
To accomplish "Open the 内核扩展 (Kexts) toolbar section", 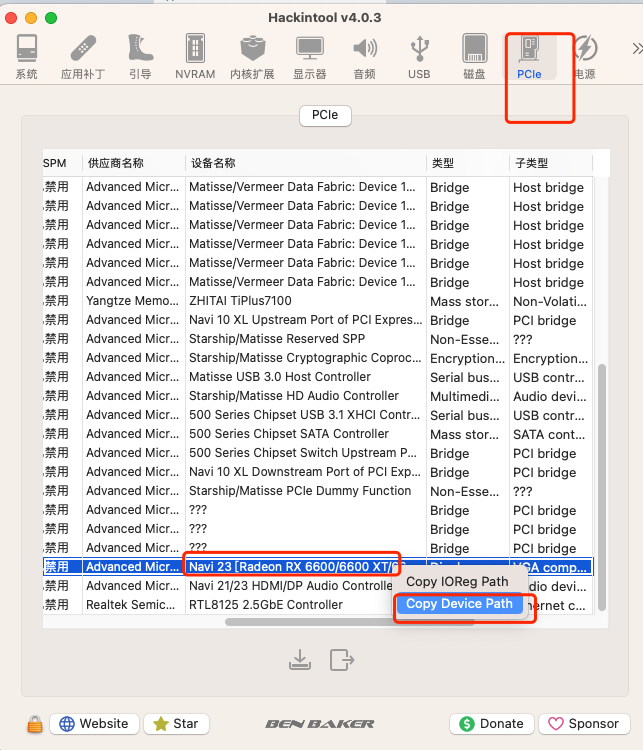I will click(x=252, y=56).
